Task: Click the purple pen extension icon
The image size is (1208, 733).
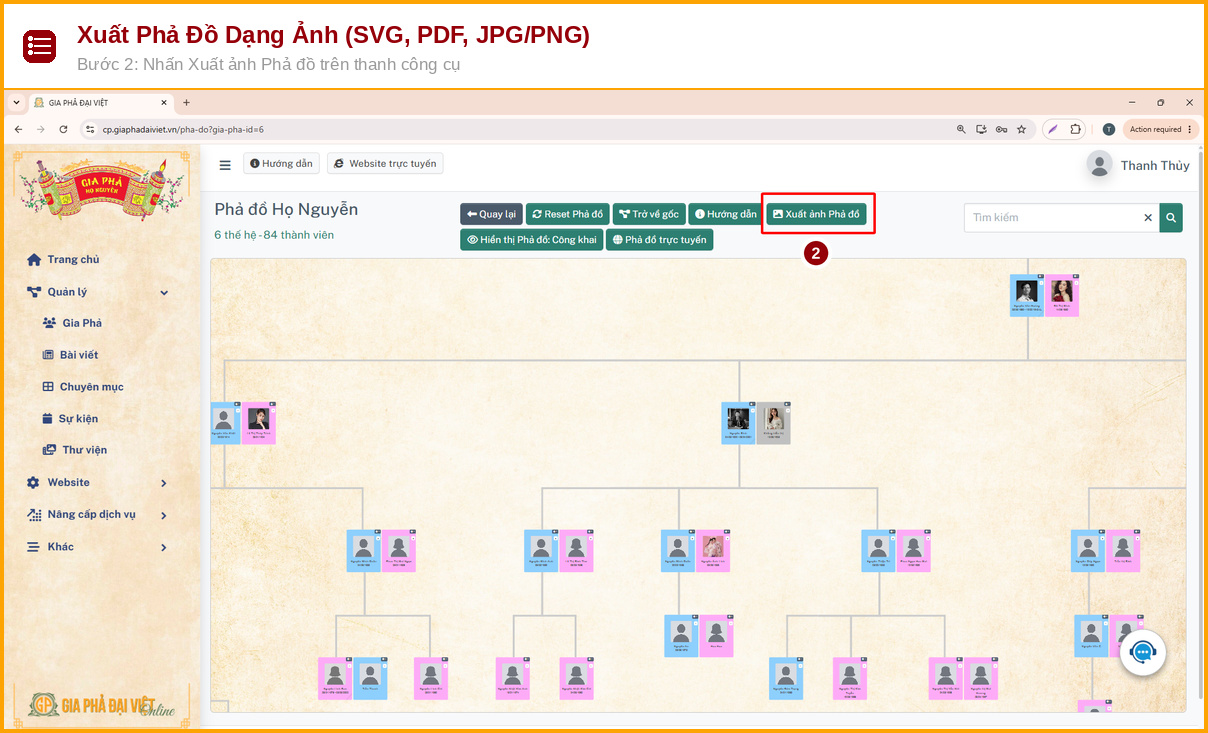Action: point(1053,129)
